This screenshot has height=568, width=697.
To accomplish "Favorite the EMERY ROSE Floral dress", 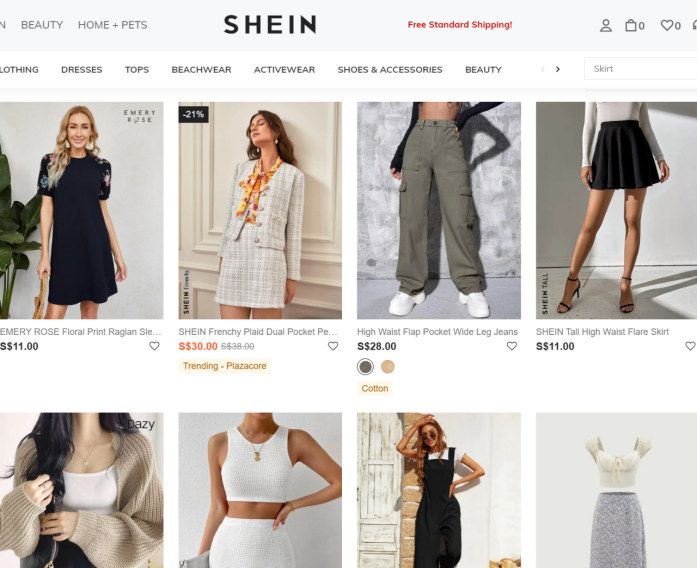I will click(154, 346).
